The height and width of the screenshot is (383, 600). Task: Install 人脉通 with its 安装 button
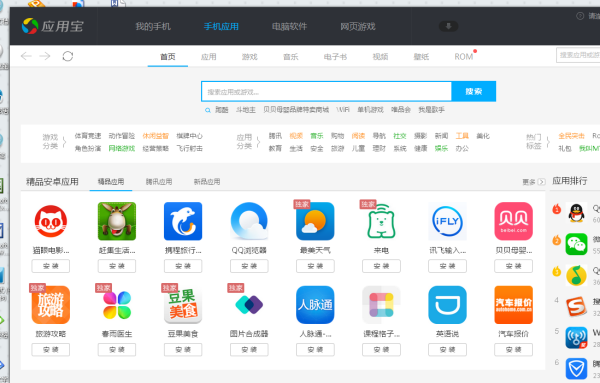315,350
